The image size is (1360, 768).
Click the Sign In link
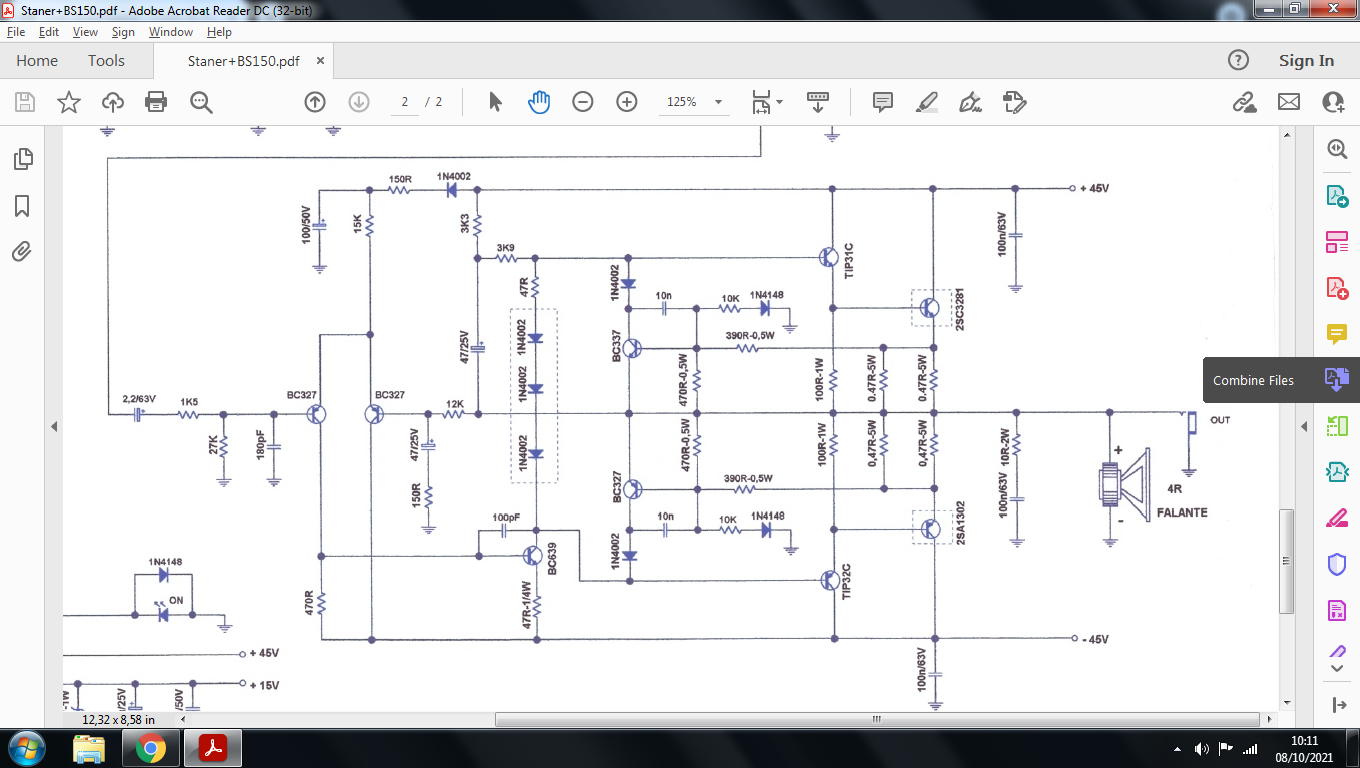coord(1306,61)
